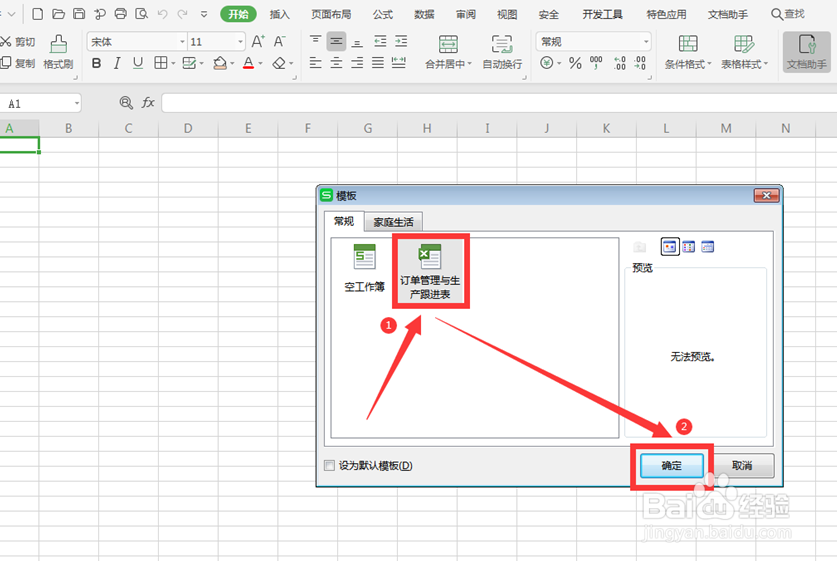Image resolution: width=837 pixels, height=561 pixels.
Task: Switch to the 公式 ribbon tab
Action: (x=383, y=14)
